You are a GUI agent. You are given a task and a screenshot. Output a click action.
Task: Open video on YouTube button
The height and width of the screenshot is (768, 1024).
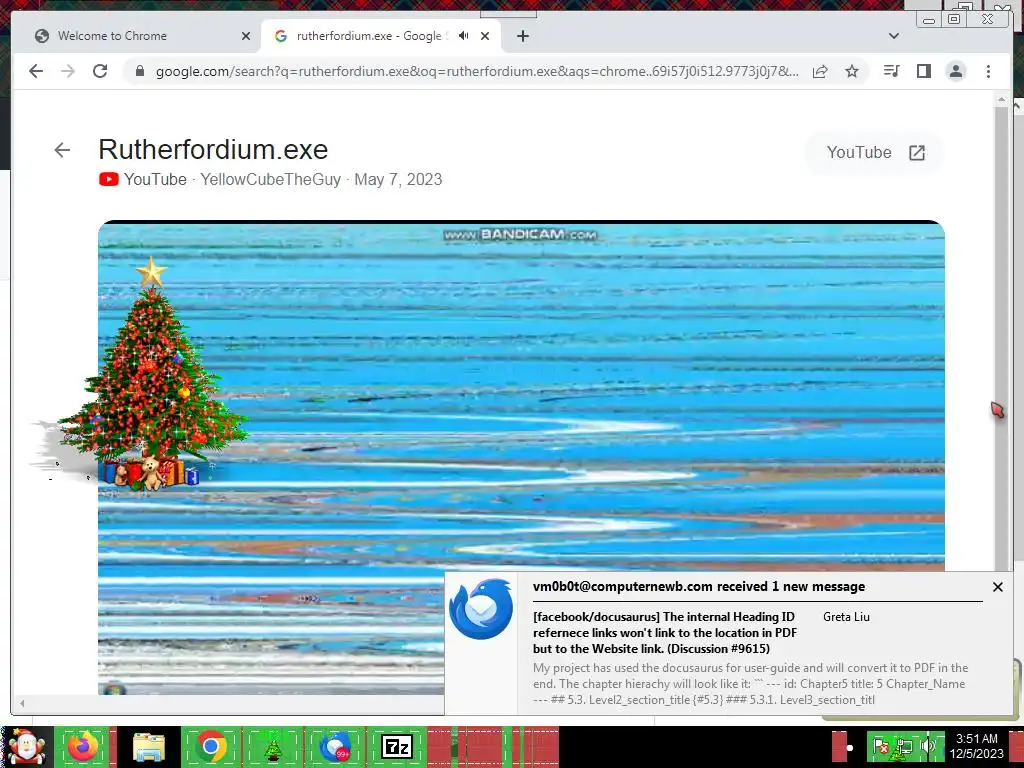(x=875, y=153)
